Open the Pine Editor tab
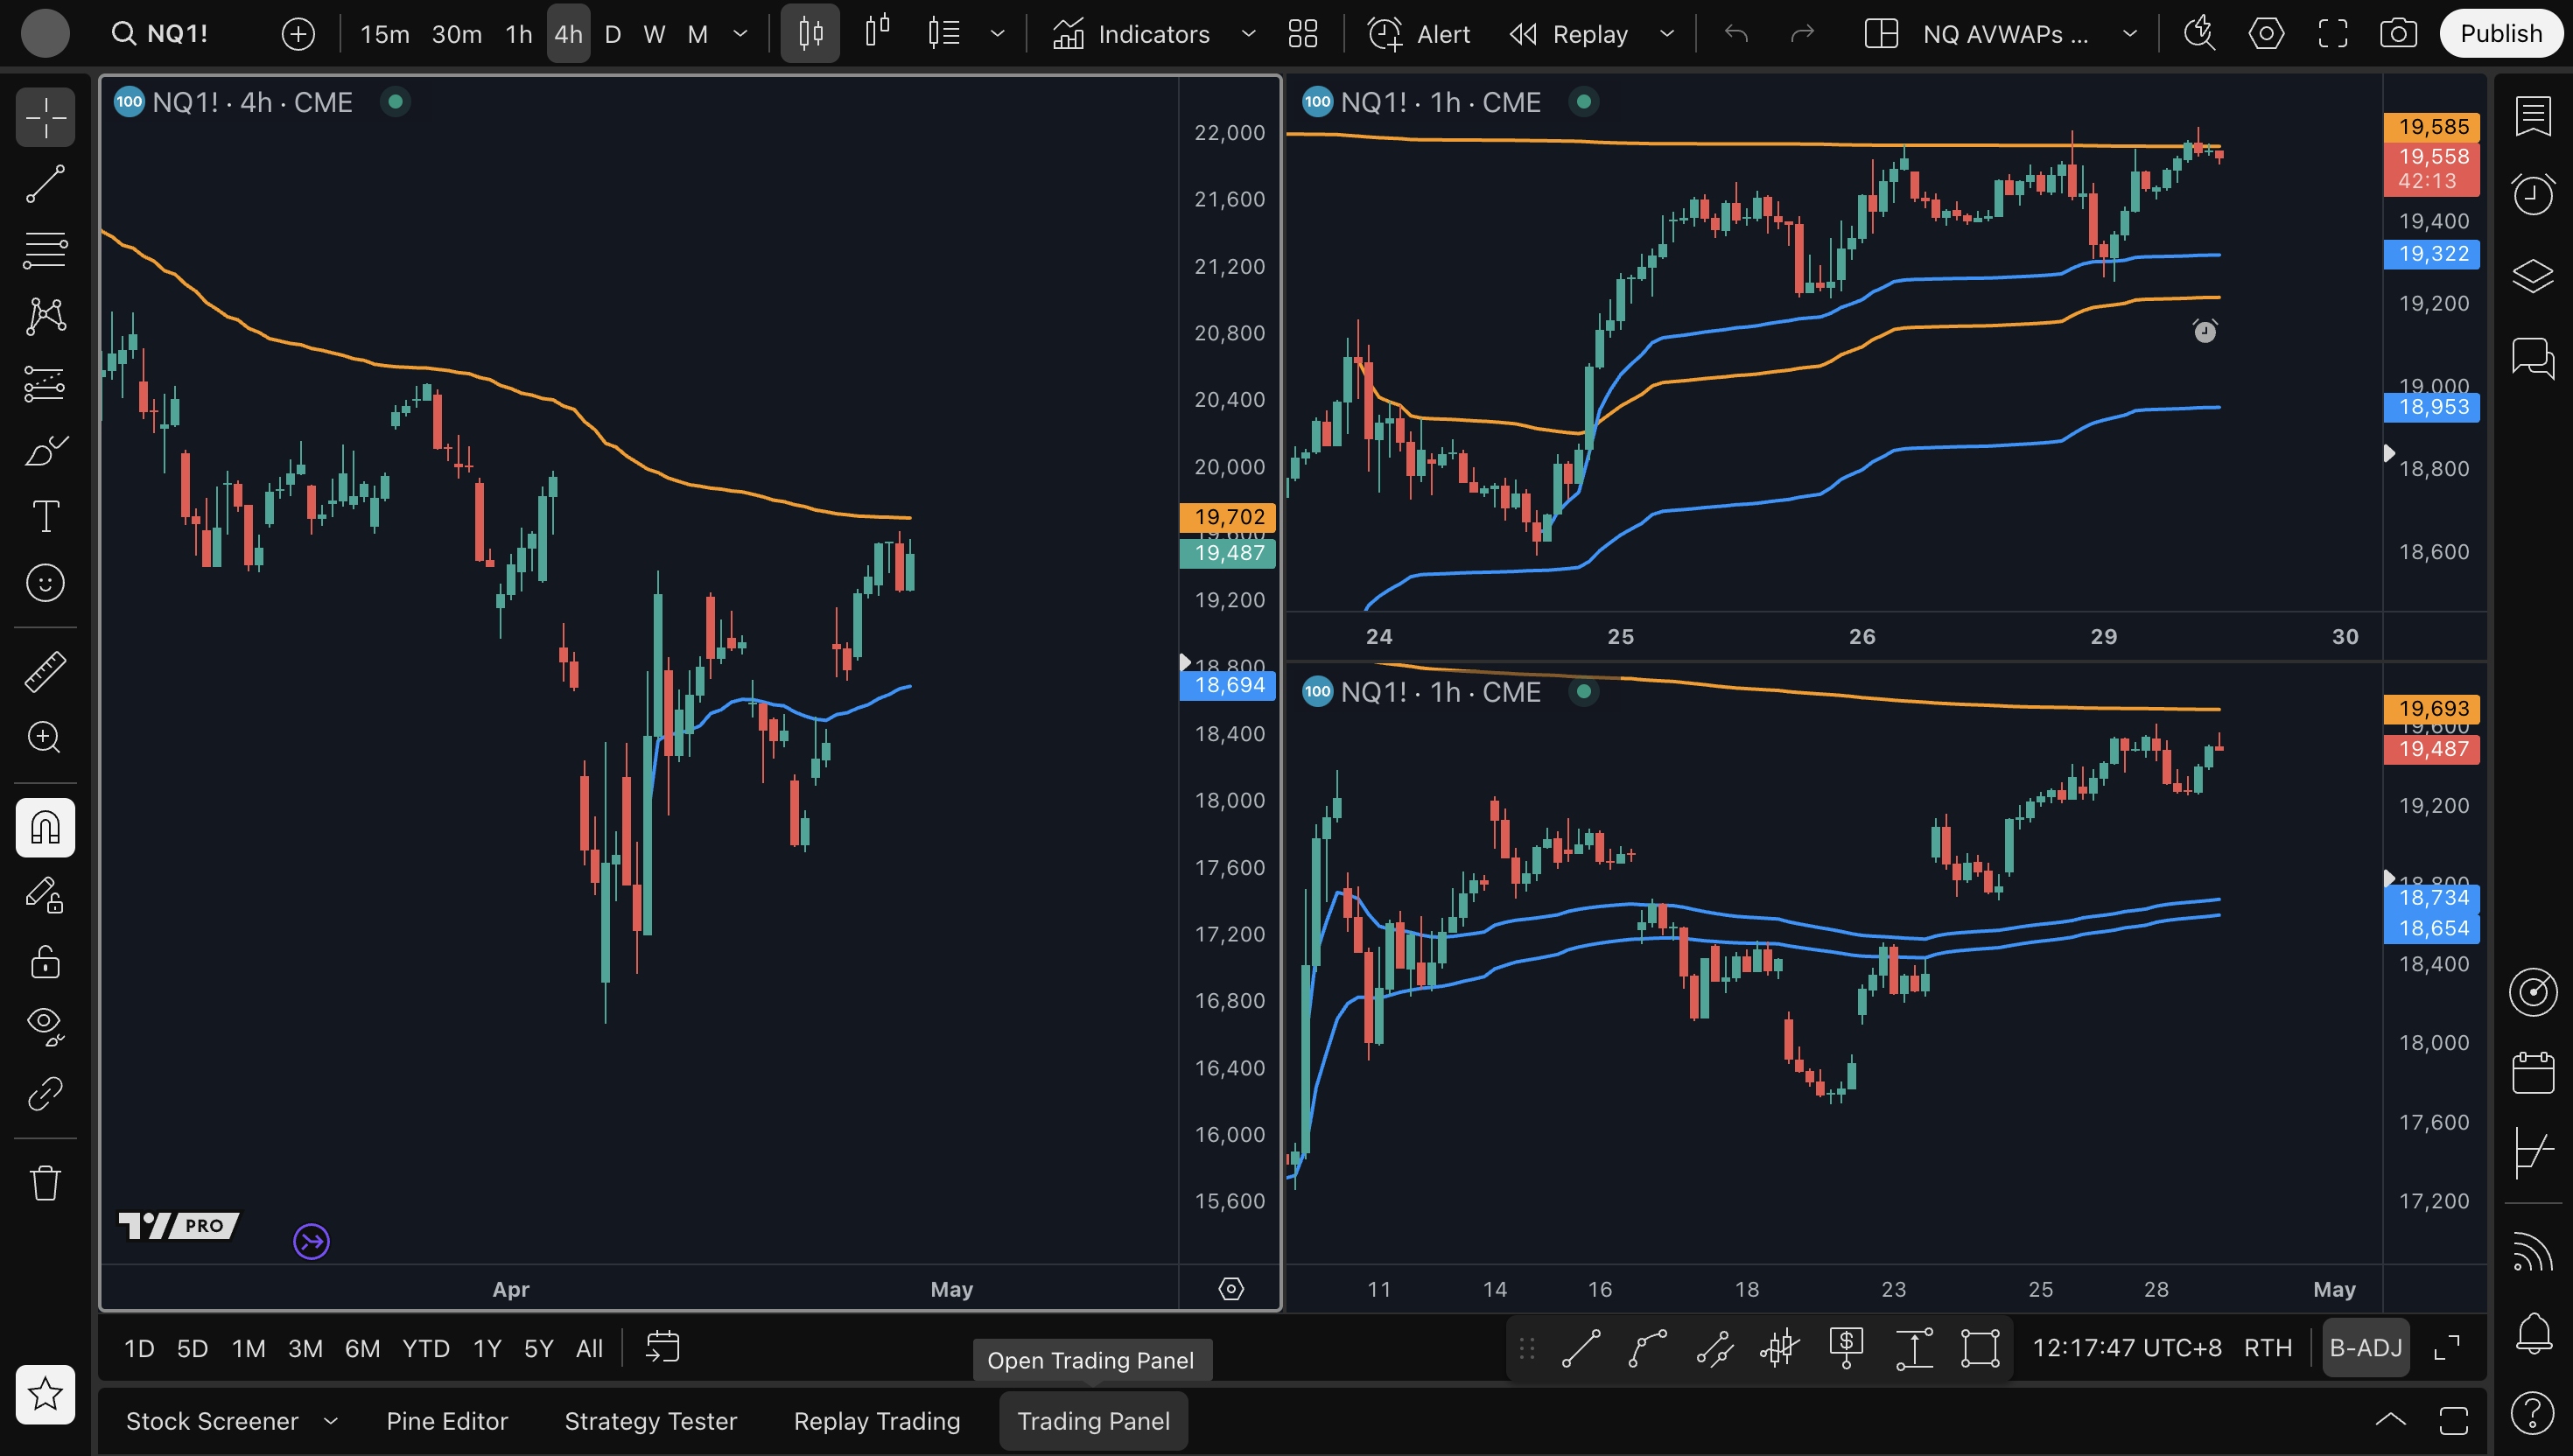Image resolution: width=2573 pixels, height=1456 pixels. [447, 1420]
